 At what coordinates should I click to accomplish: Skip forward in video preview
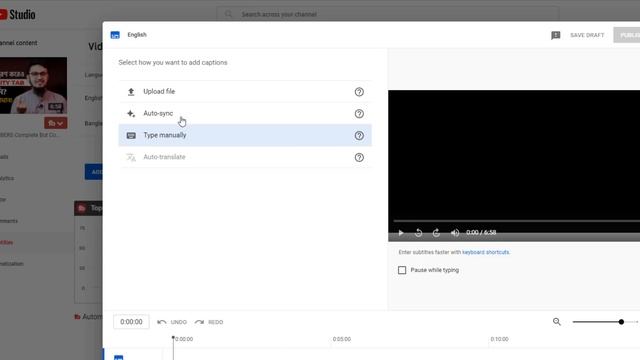click(436, 233)
